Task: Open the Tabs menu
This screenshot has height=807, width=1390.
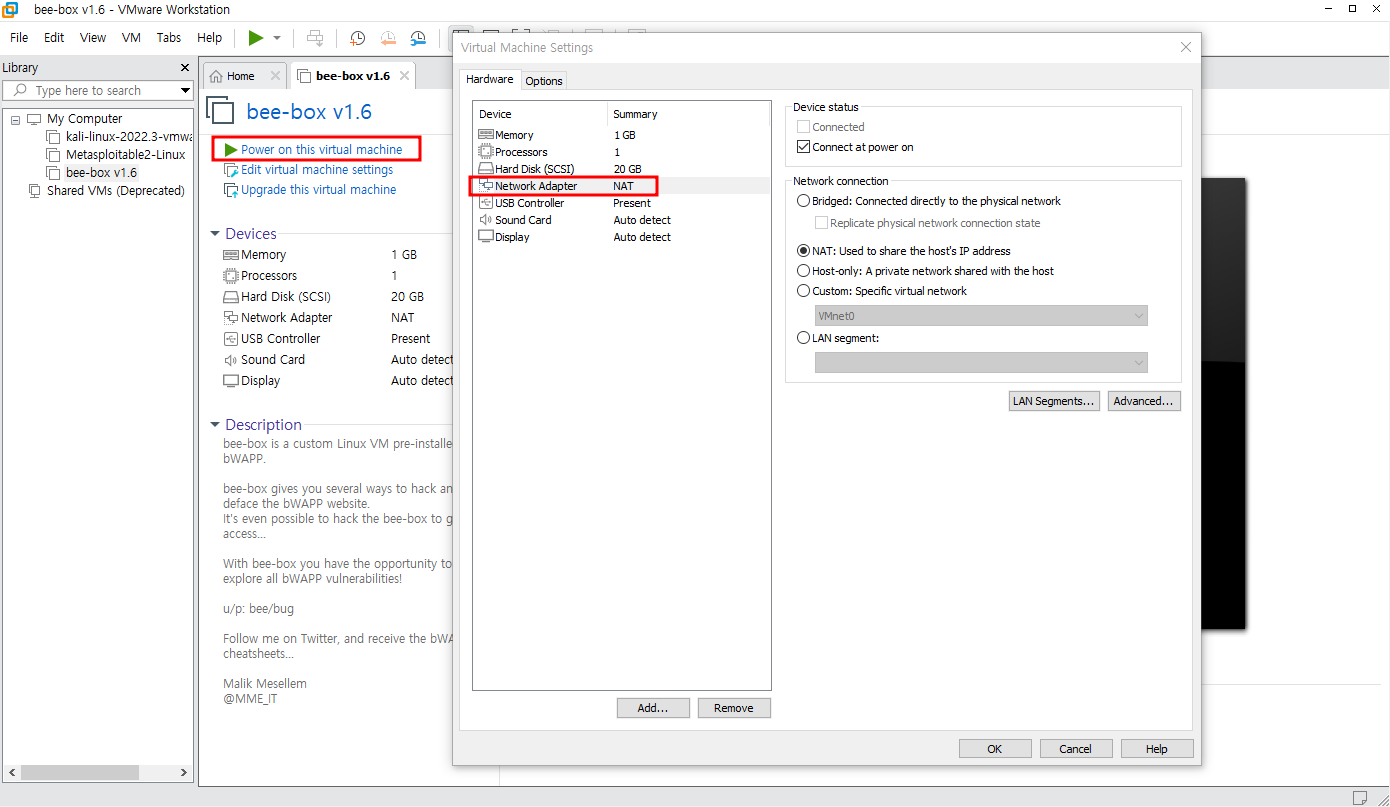Action: (x=169, y=37)
